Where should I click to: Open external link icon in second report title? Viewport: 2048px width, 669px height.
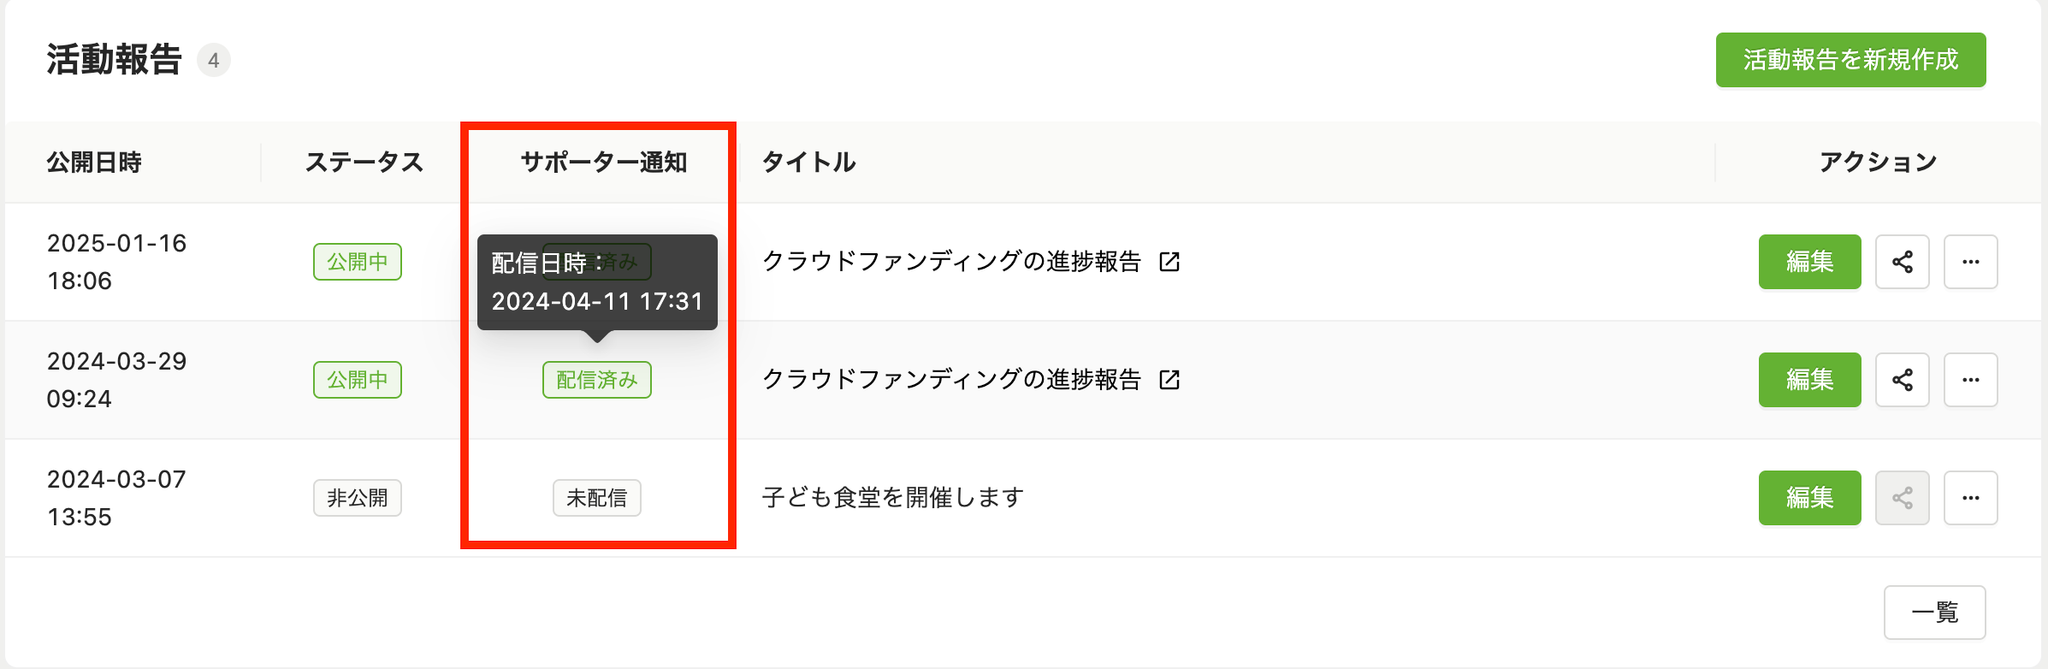coord(1169,380)
